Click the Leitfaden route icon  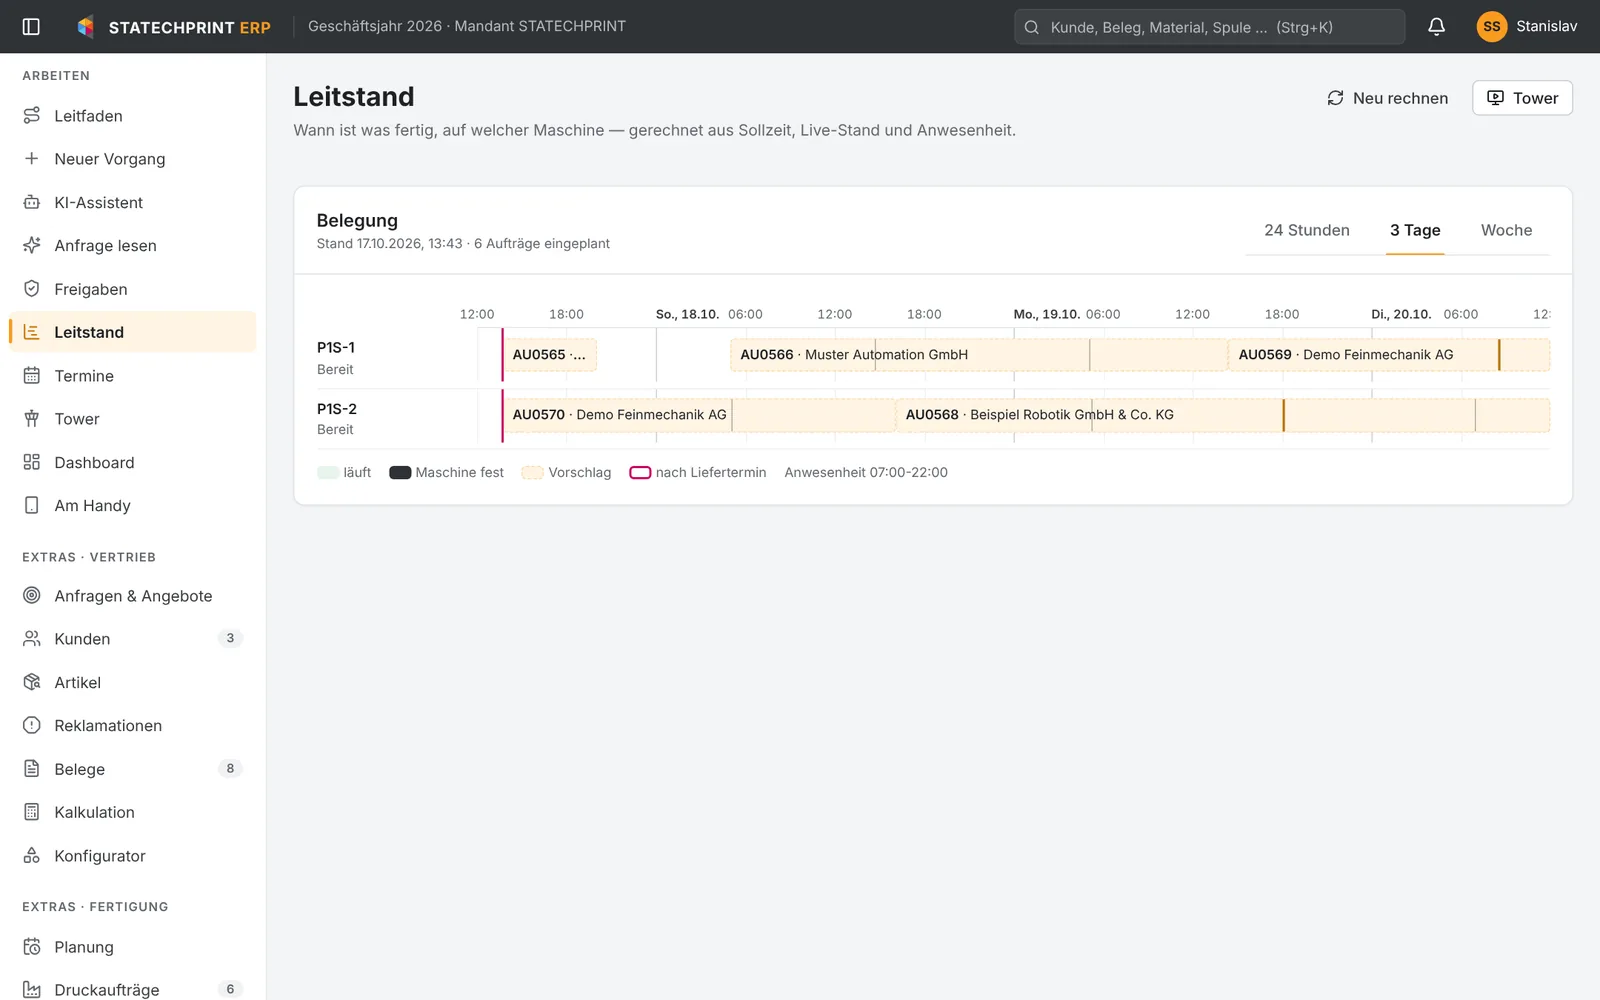click(32, 116)
